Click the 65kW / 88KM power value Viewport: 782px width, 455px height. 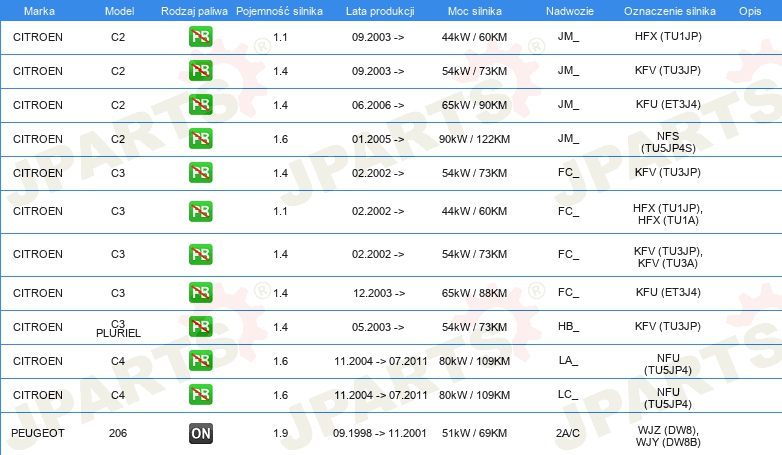[474, 293]
